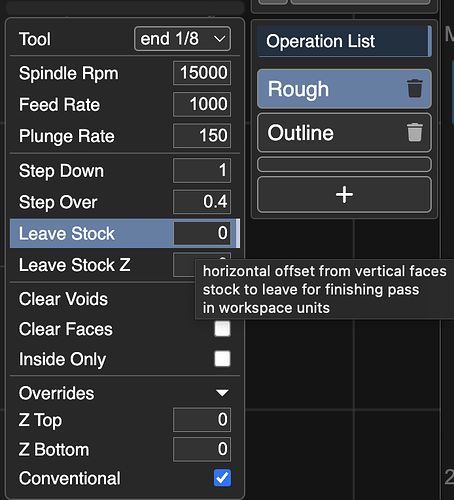
Task: Toggle the Conventional checkbox
Action: click(x=222, y=478)
